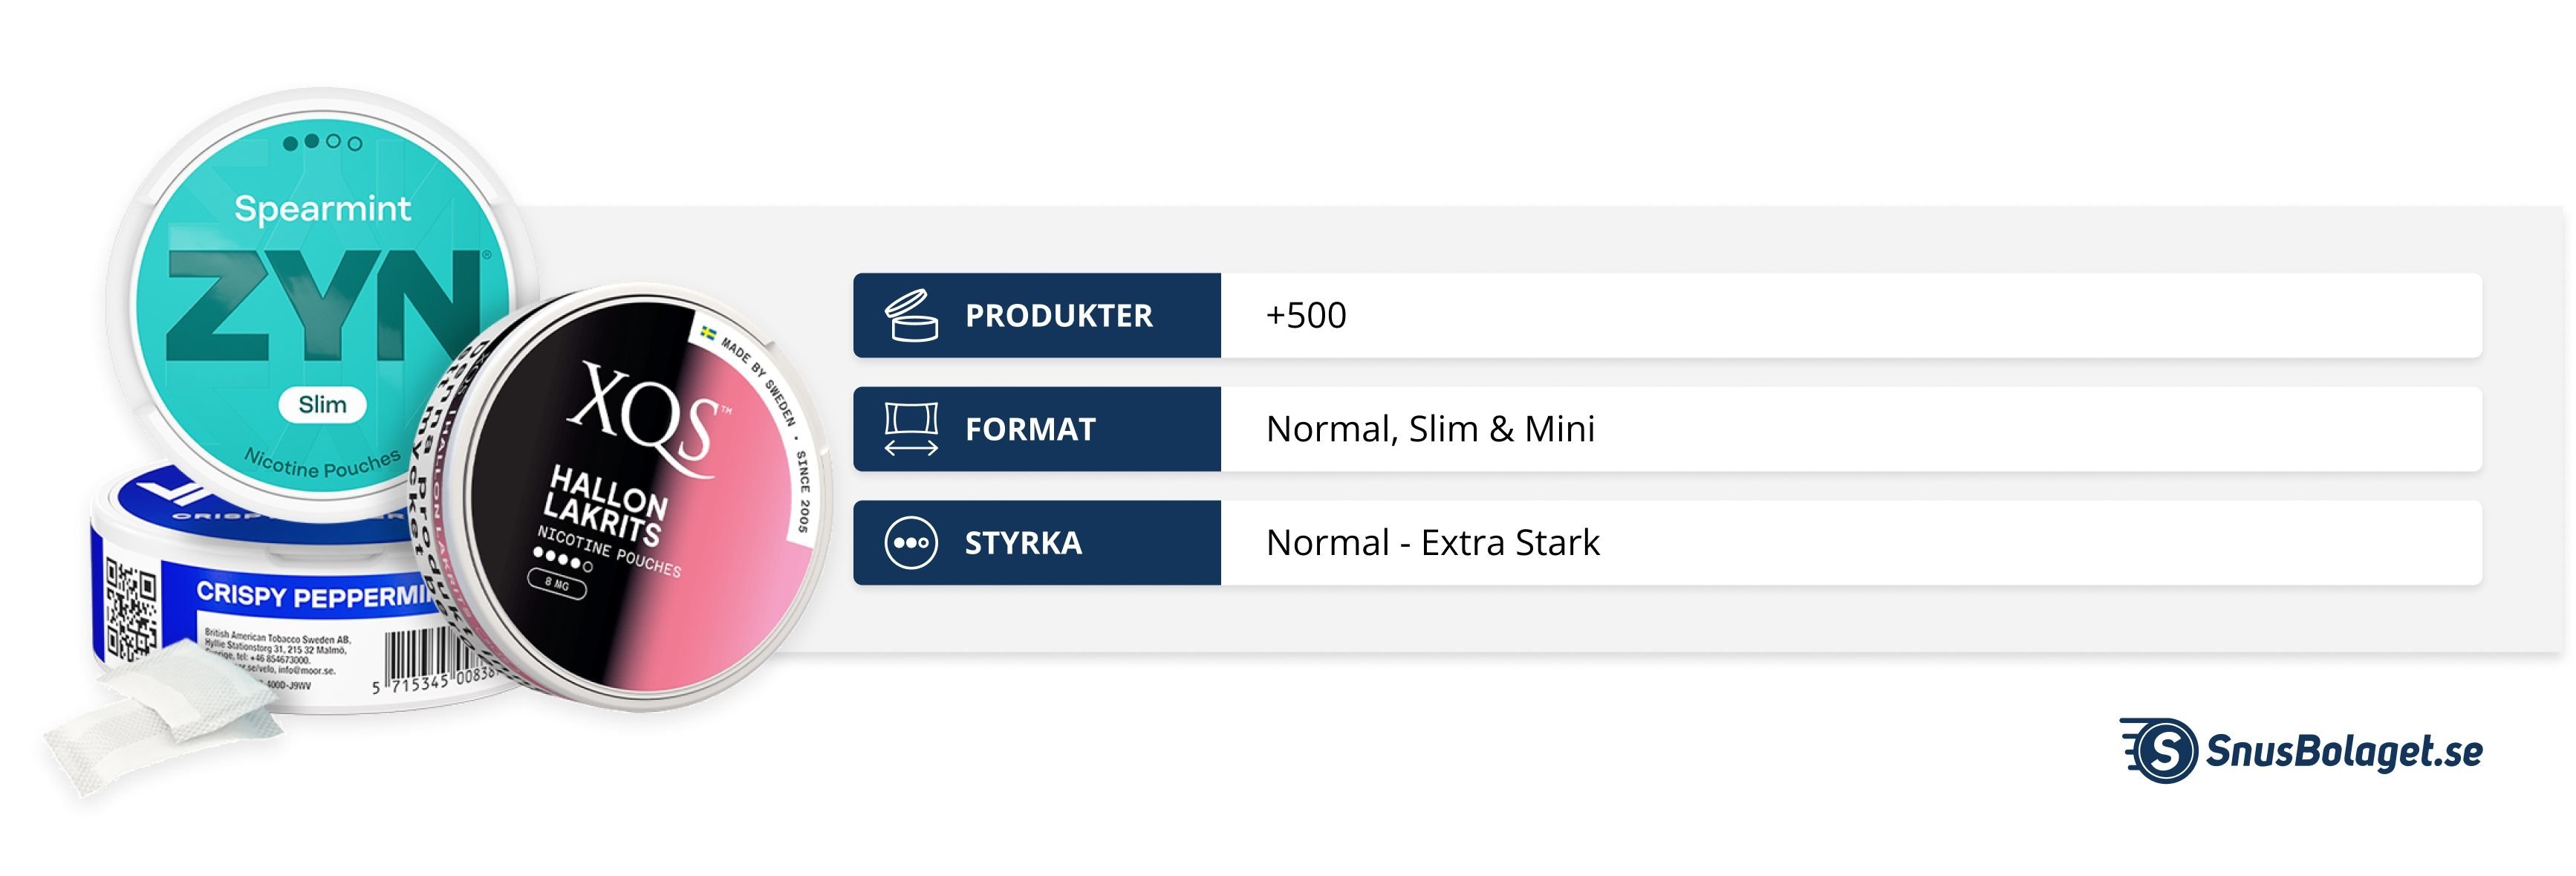Select the PRODUKTER label
Screen dimensions: 2576x876
[x=1058, y=316]
